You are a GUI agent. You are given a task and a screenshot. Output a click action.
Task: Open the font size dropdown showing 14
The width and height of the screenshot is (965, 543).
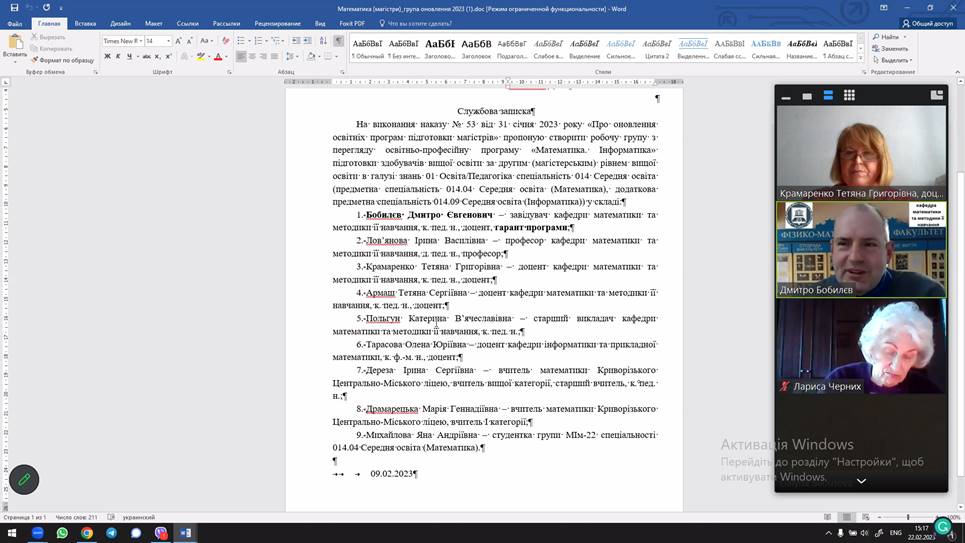click(158, 41)
